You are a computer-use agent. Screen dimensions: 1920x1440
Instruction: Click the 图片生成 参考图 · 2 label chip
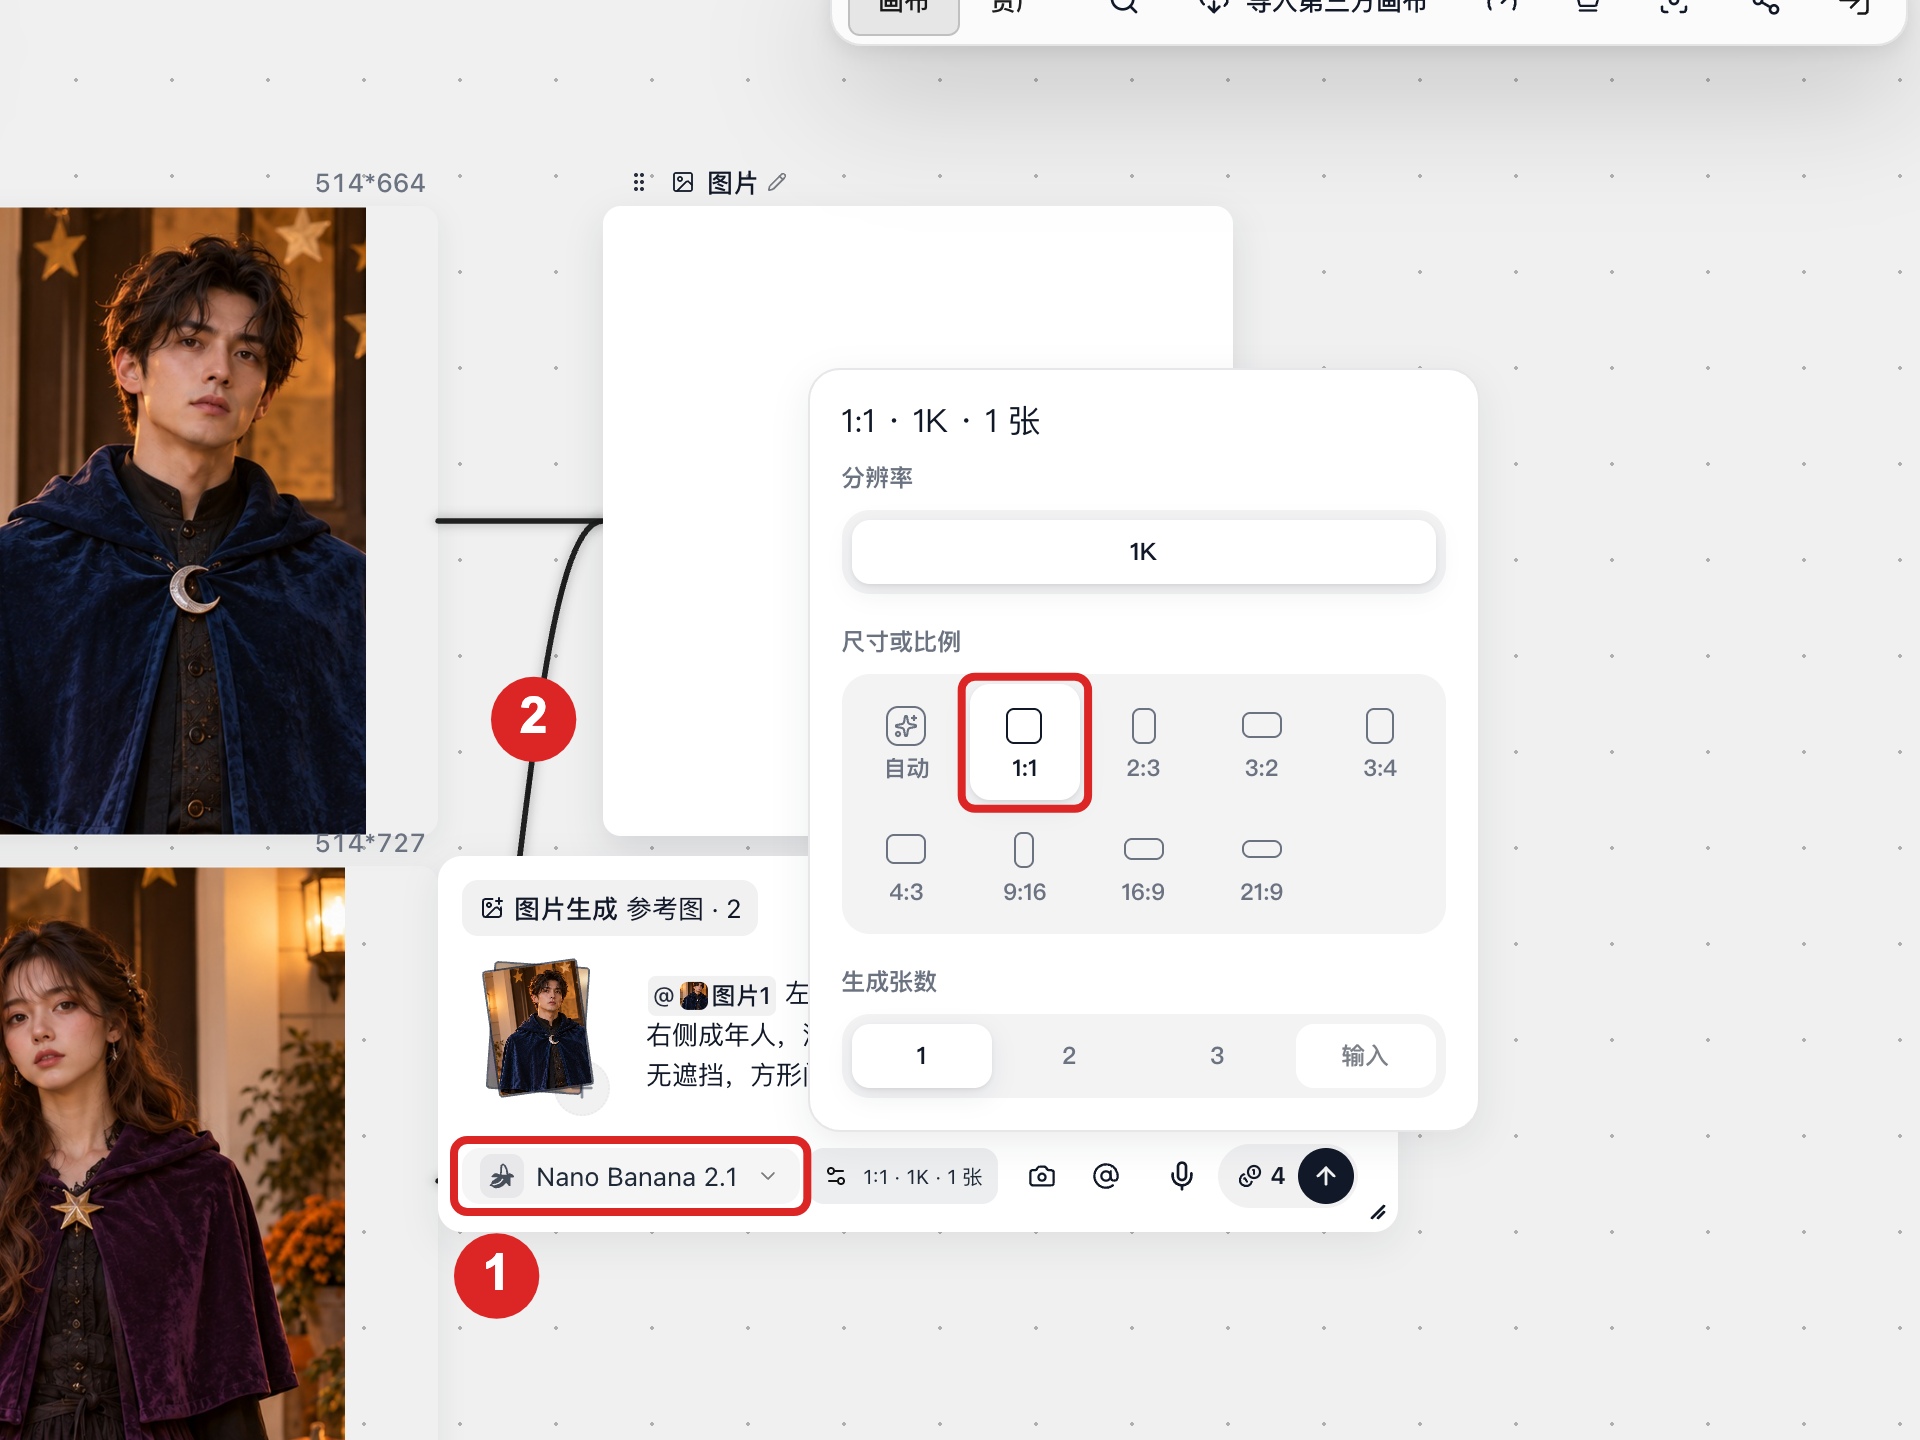[x=610, y=908]
